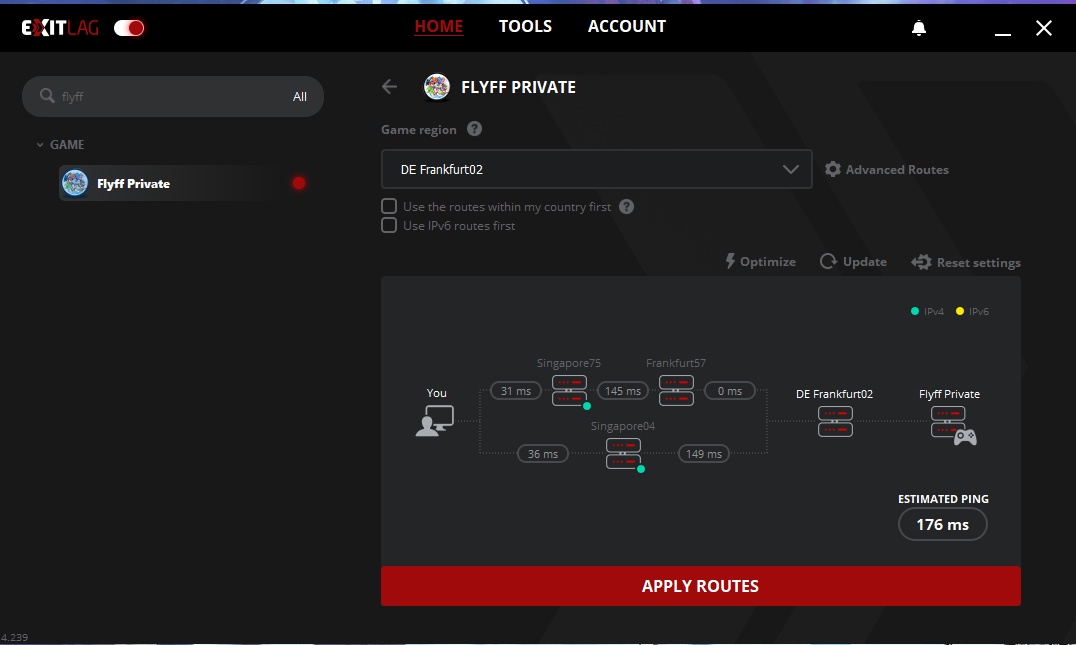Enable Use IPv6 routes first checkbox
The height and width of the screenshot is (645, 1076).
389,226
